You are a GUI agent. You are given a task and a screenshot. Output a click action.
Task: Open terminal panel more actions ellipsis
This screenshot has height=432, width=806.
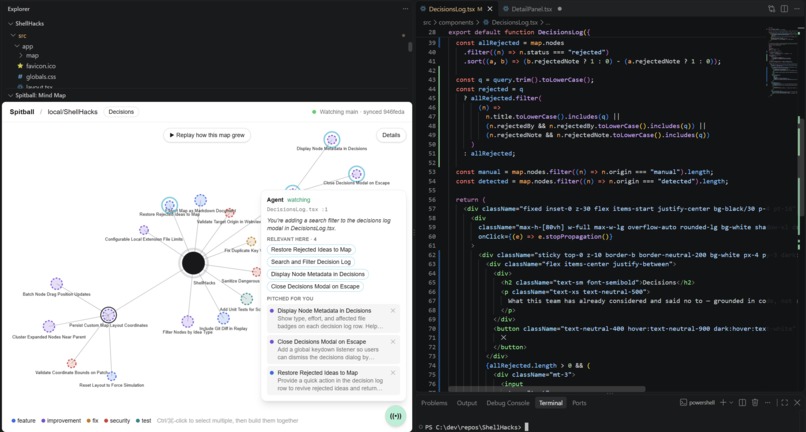(x=767, y=403)
